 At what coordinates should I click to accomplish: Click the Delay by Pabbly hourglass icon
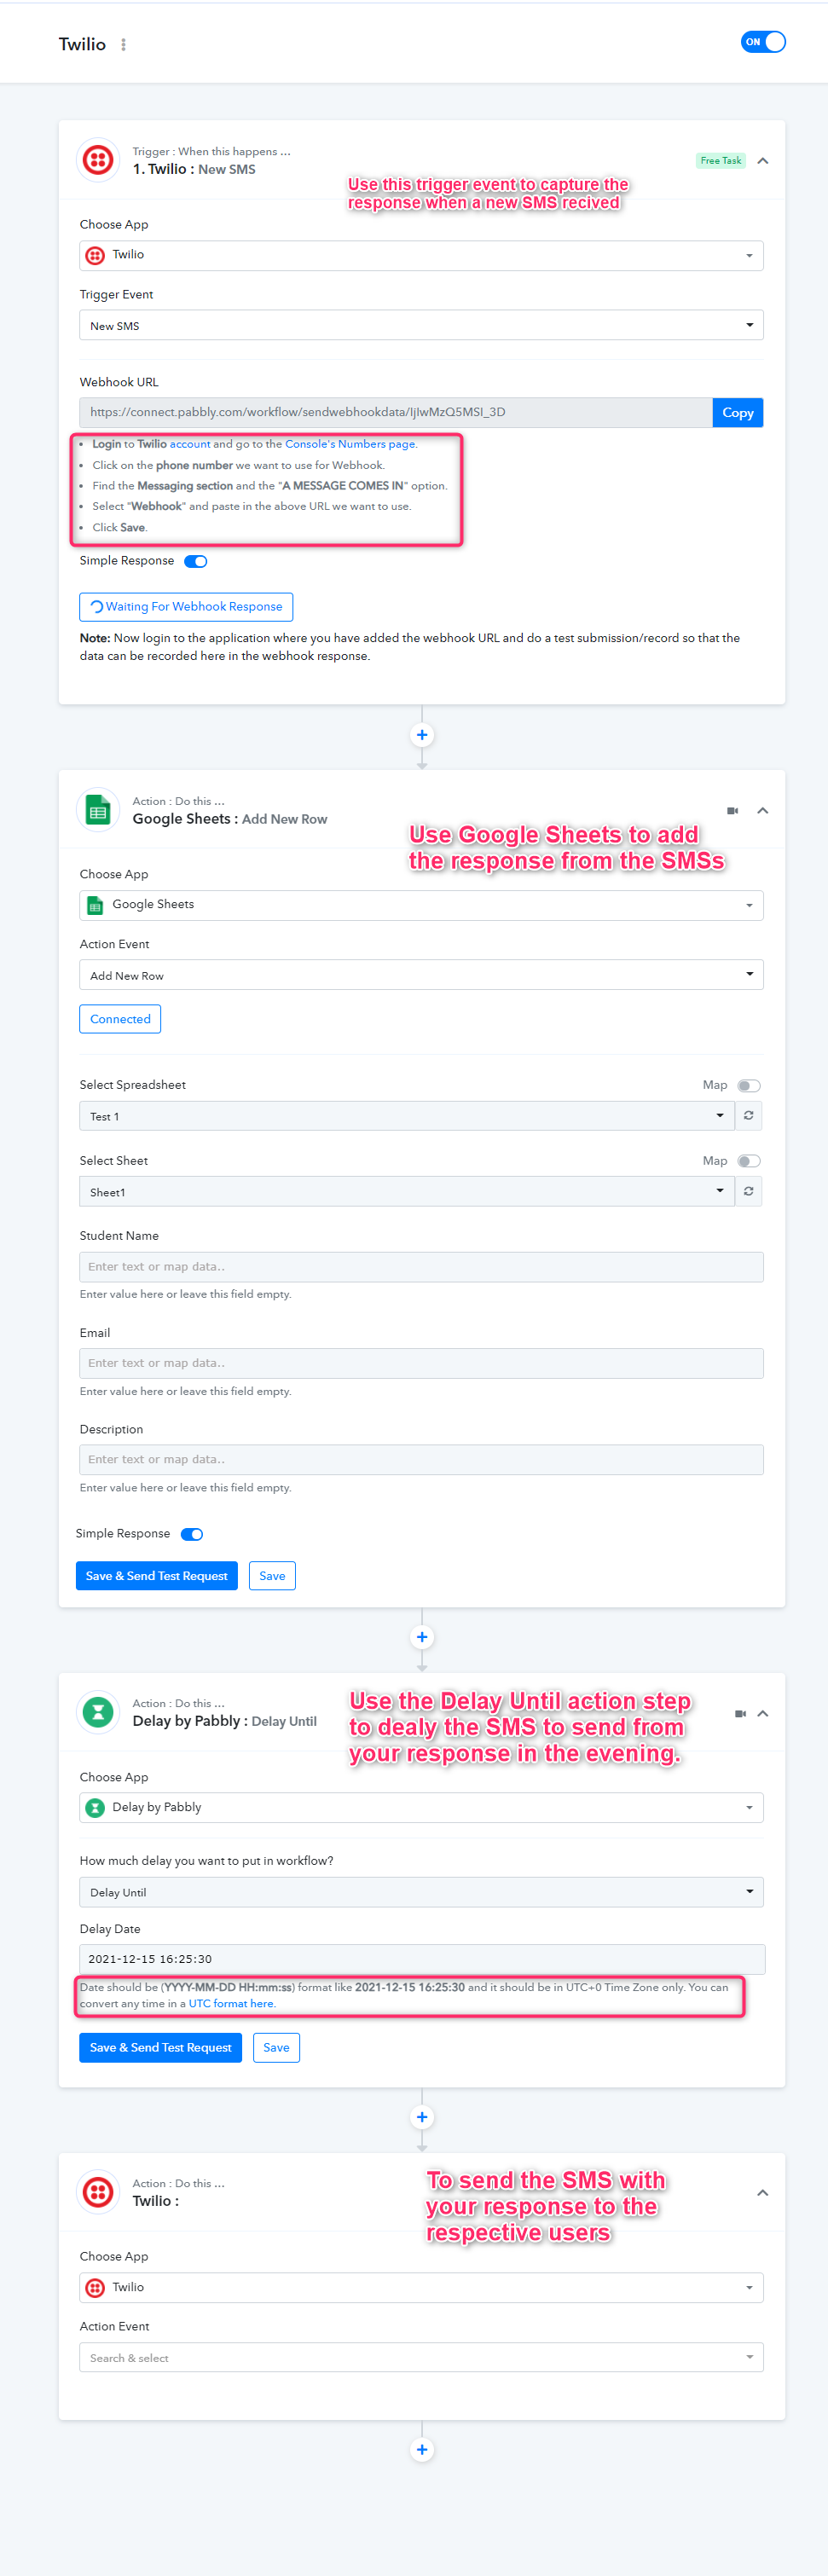coord(98,1713)
